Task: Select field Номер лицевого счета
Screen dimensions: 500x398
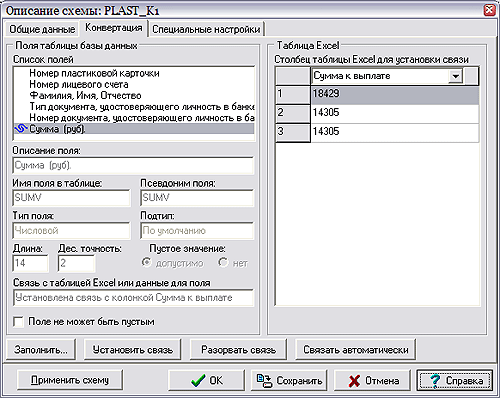Action: (134, 84)
